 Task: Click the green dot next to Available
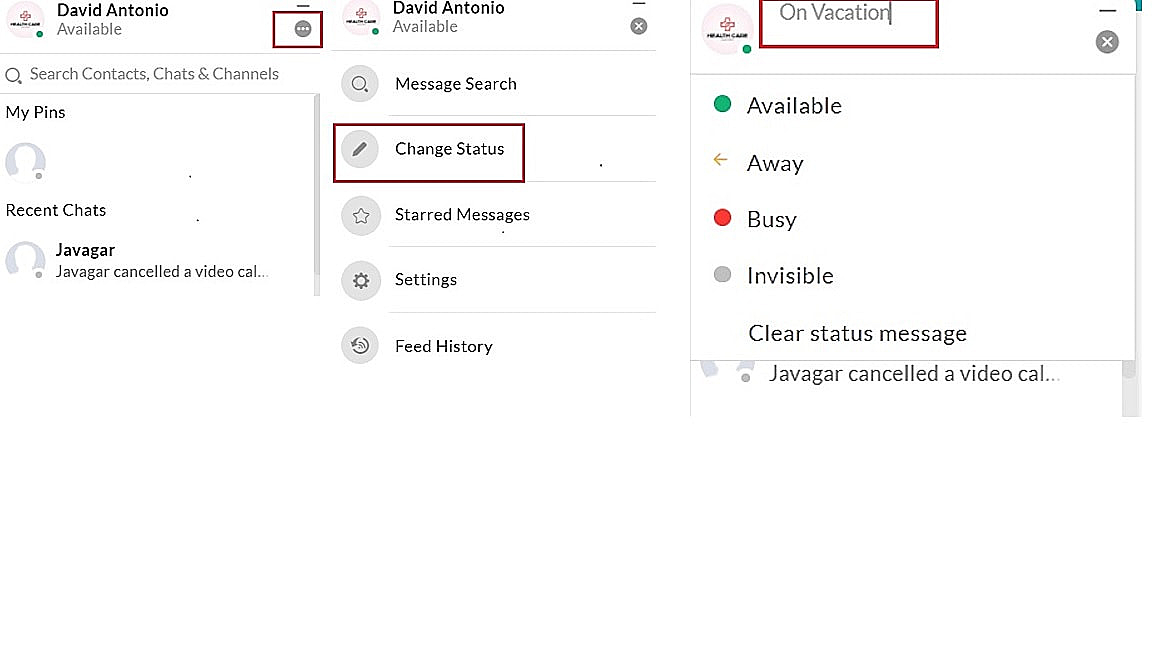click(722, 104)
